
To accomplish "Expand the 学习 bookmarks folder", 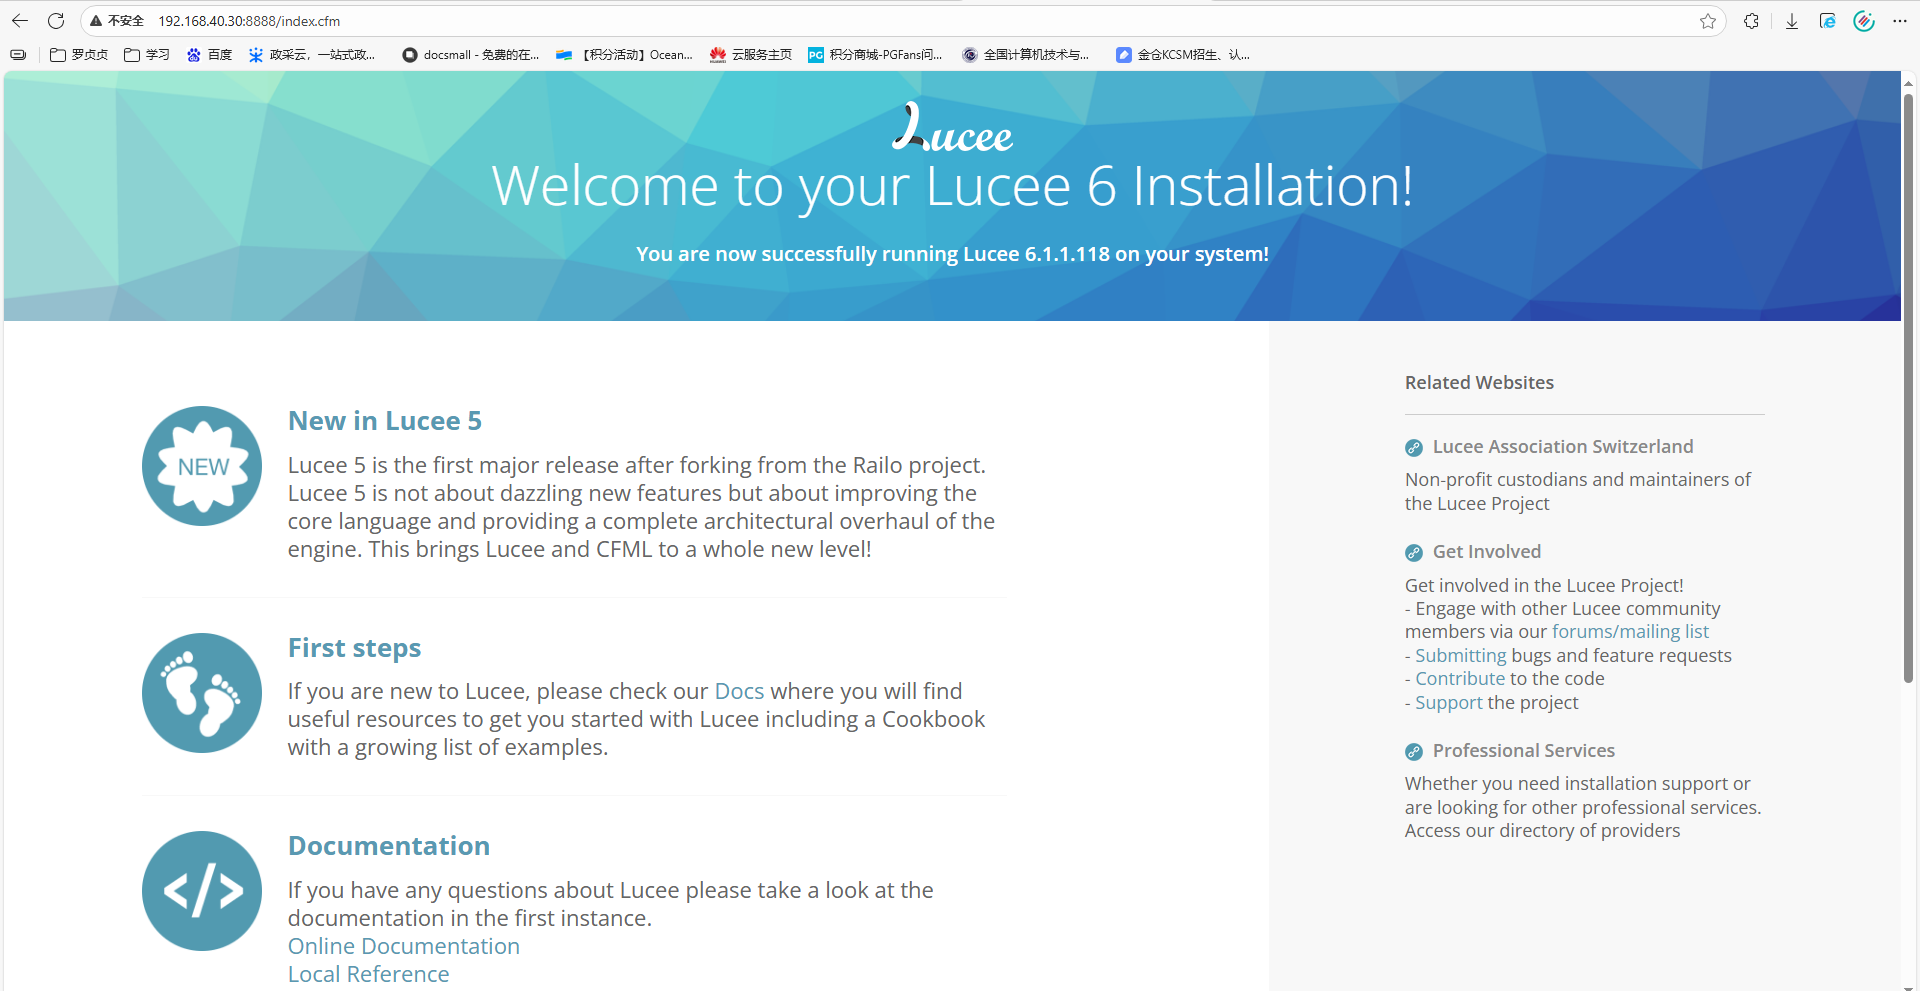I will pyautogui.click(x=147, y=55).
